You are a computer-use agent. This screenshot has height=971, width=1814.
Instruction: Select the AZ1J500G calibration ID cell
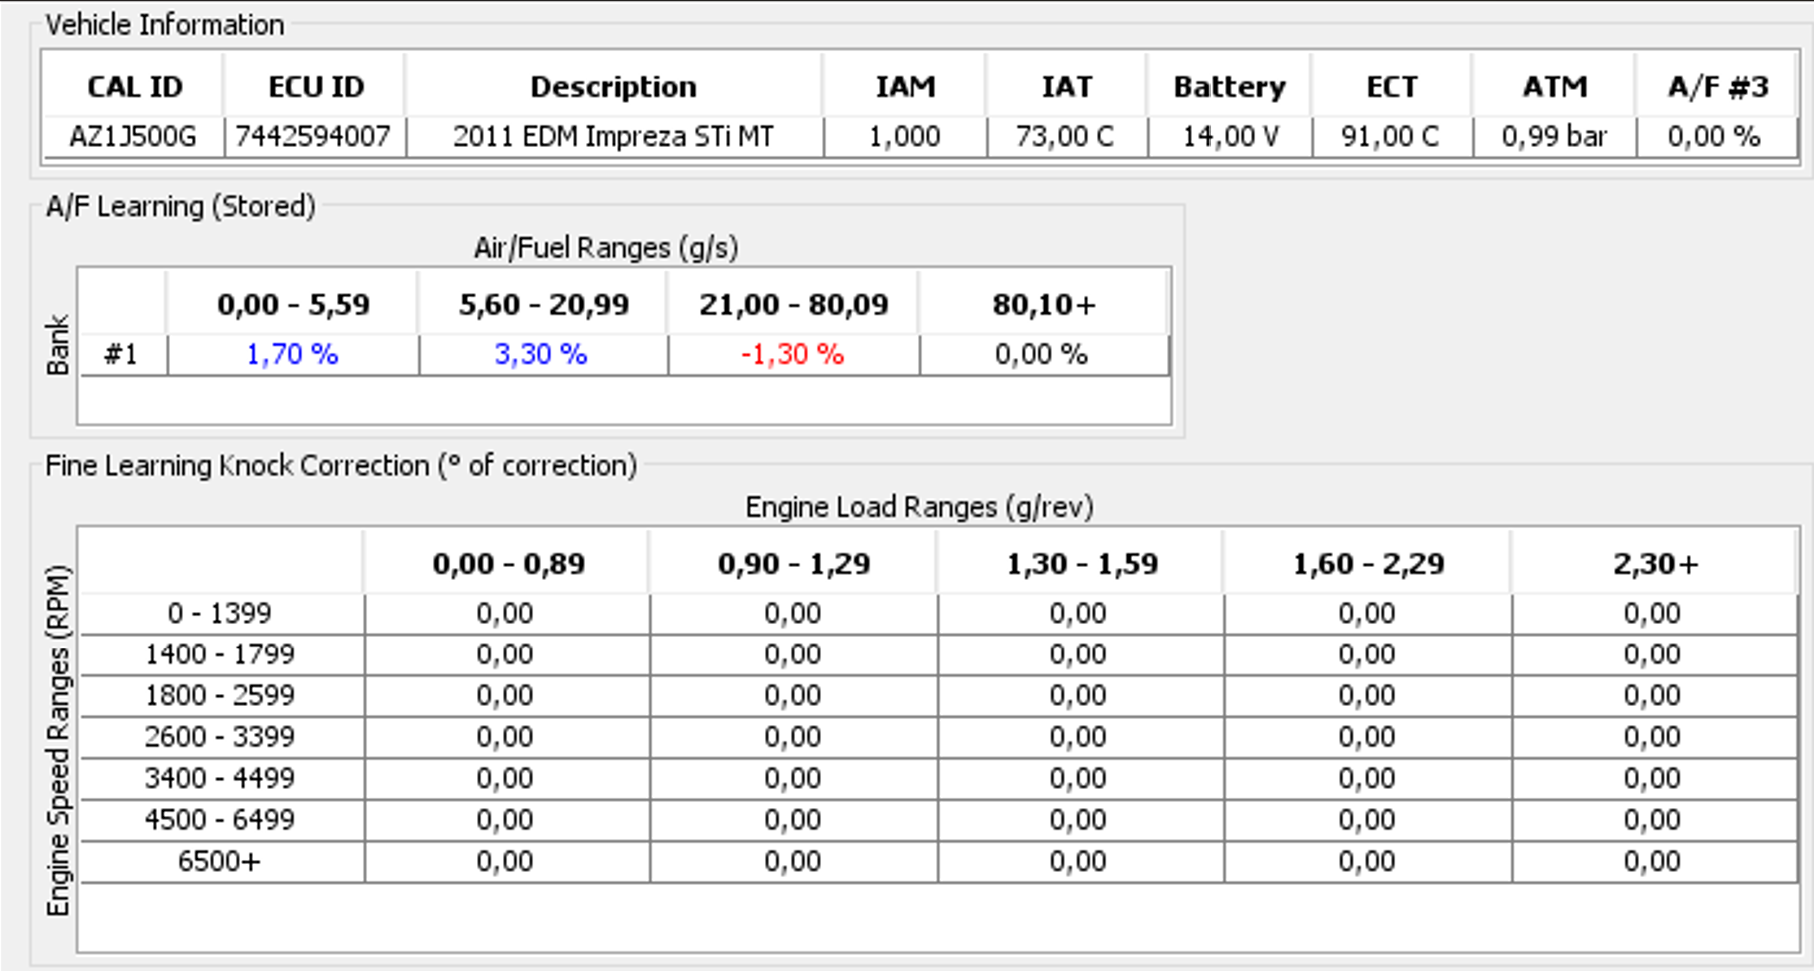coord(133,136)
